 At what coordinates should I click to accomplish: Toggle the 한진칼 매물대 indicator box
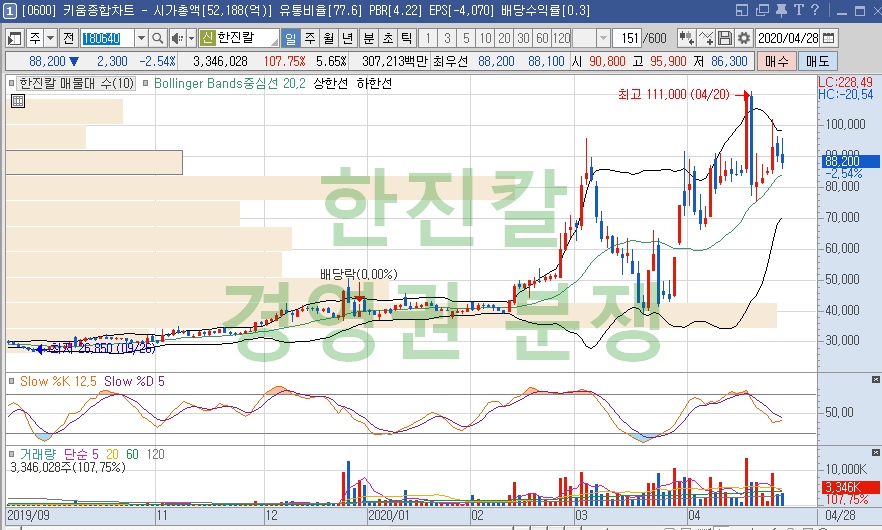(x=11, y=83)
